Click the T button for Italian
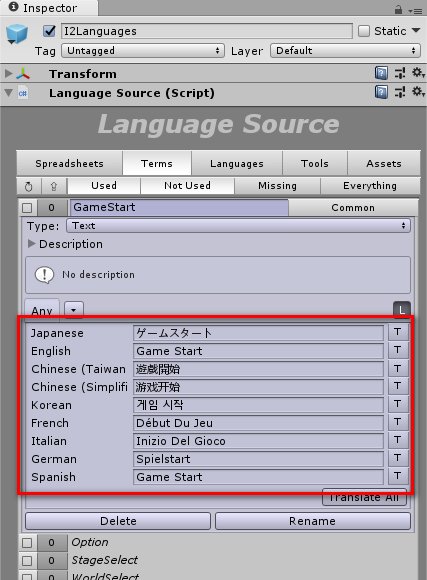427x580 pixels. (x=398, y=439)
